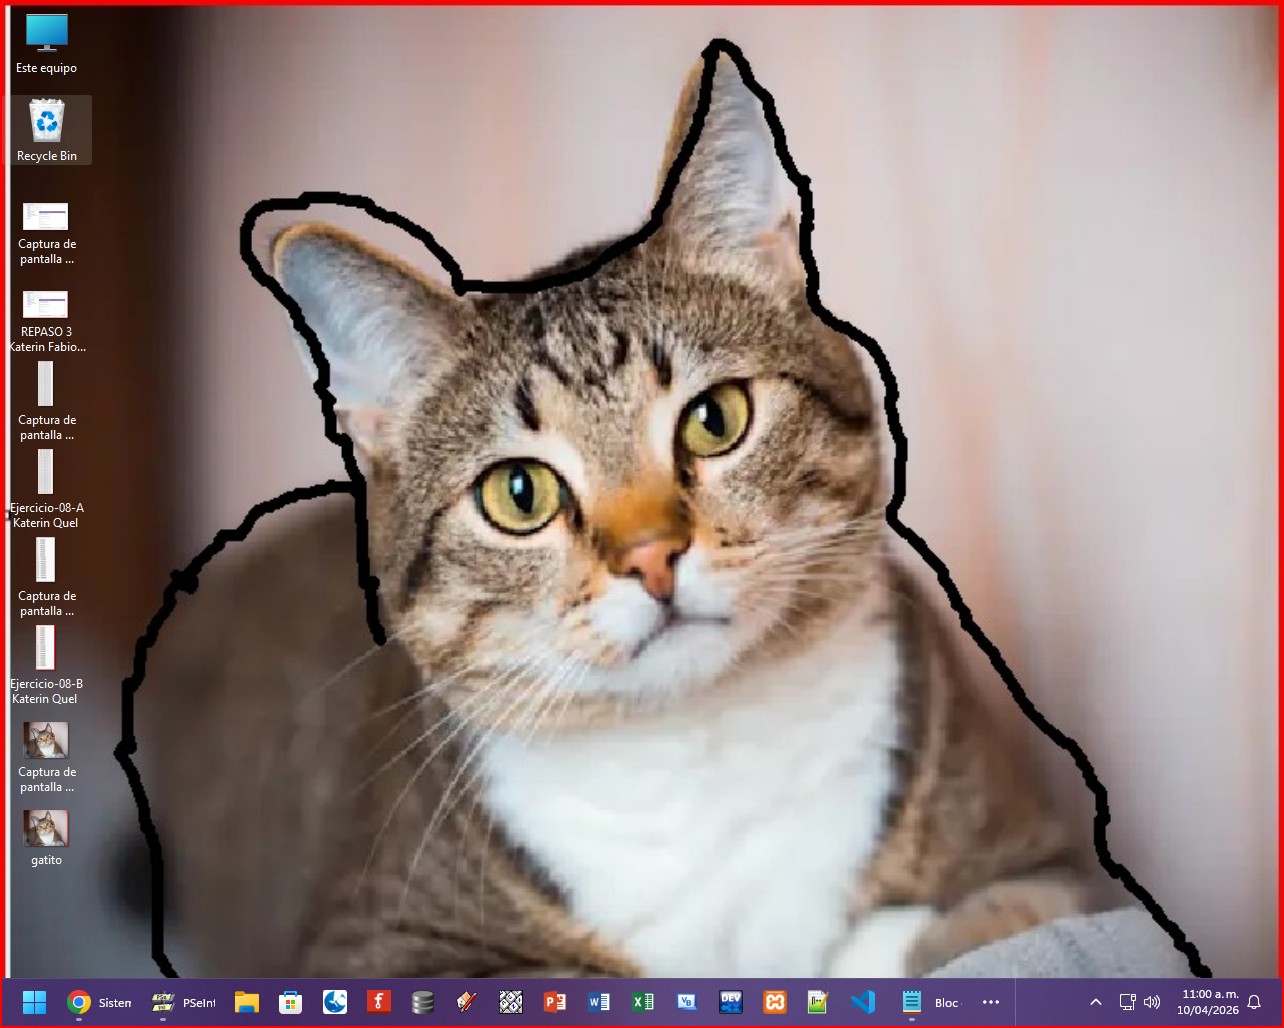The height and width of the screenshot is (1028, 1284).
Task: Open the Microsoft Store taskbar icon
Action: coord(291,1002)
